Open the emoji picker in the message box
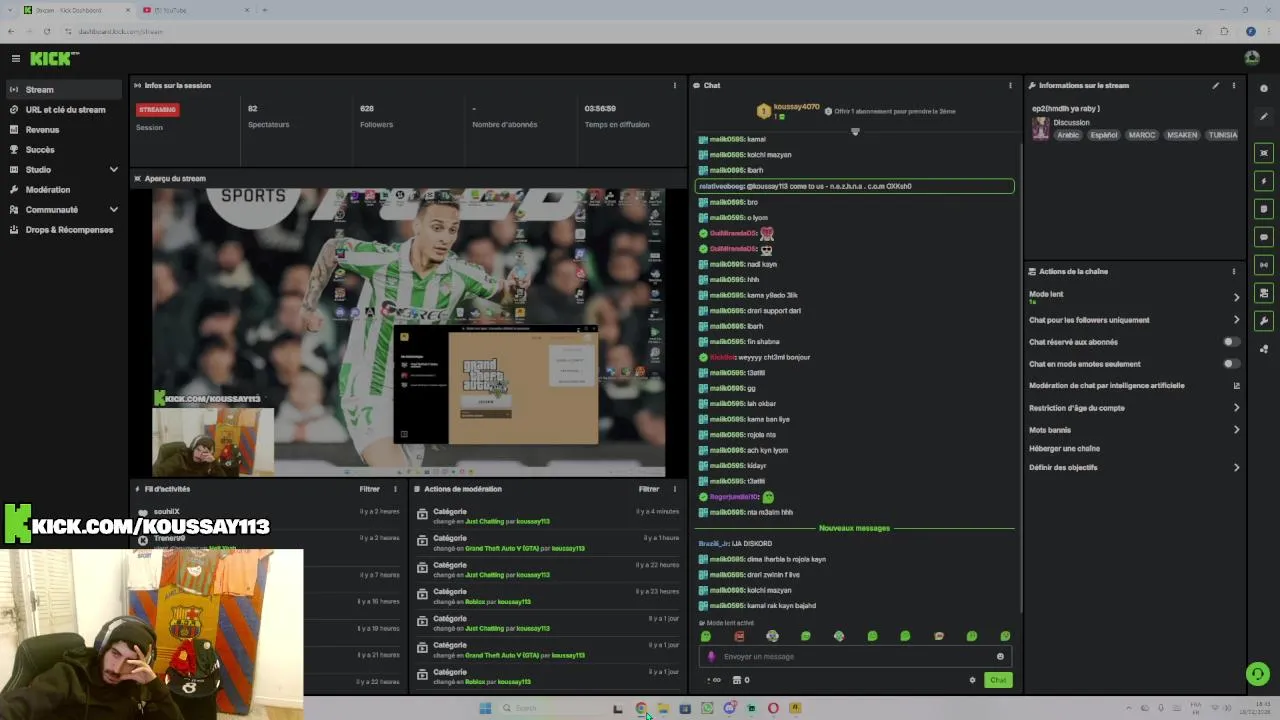Viewport: 1280px width, 720px height. (x=1000, y=656)
